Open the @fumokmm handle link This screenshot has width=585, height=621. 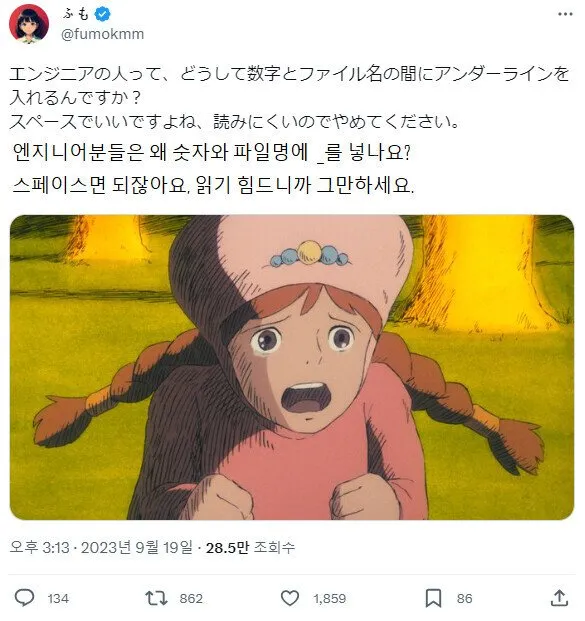click(x=103, y=34)
